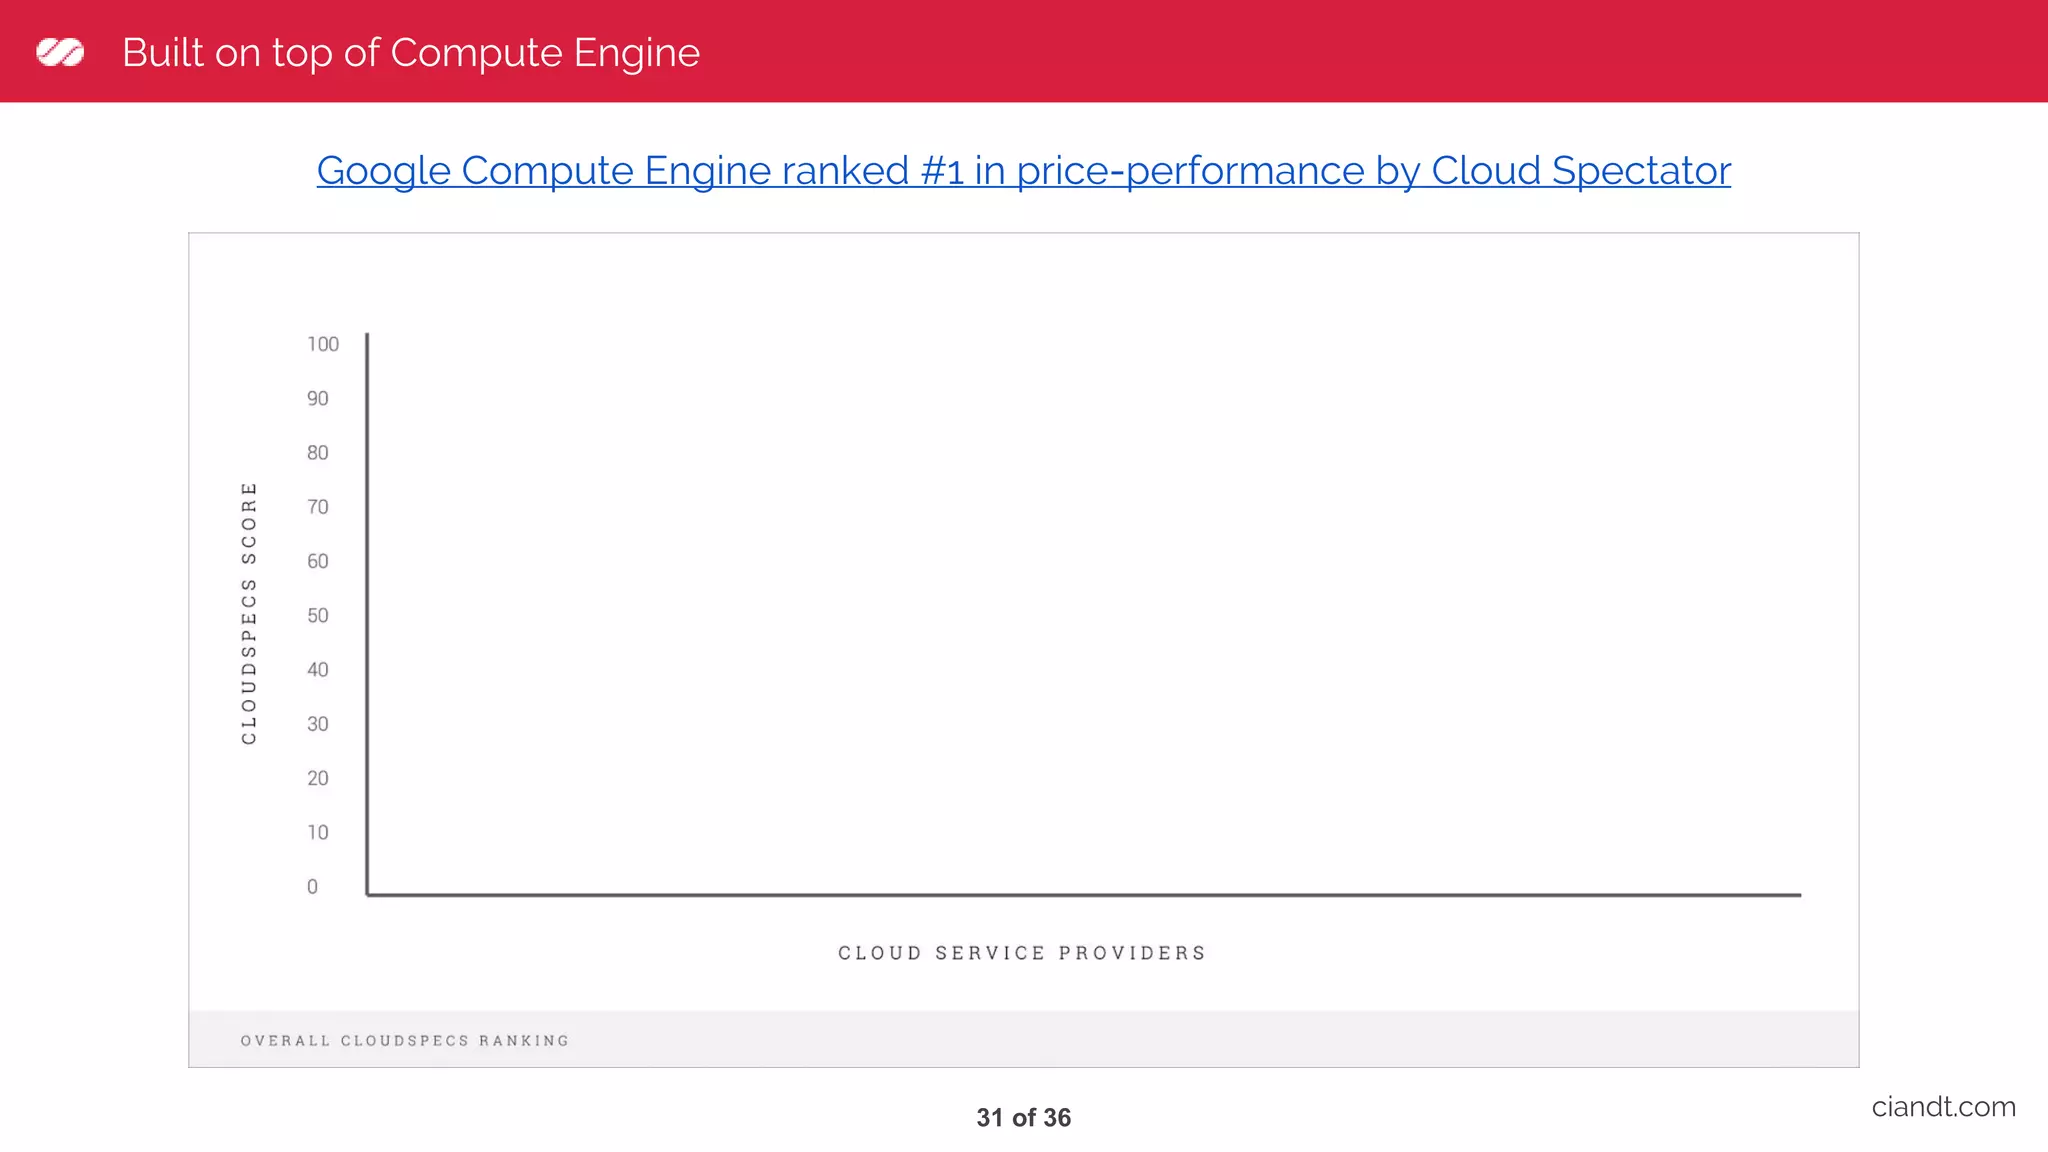Screen dimensions: 2048x1152
Task: Select the 20 tick label on the axis
Action: [318, 778]
